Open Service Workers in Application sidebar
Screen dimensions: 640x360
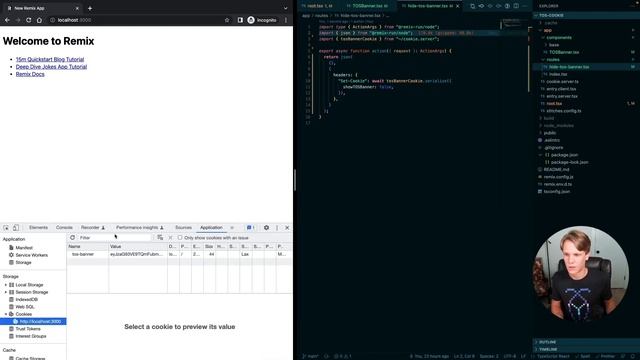[x=31, y=255]
